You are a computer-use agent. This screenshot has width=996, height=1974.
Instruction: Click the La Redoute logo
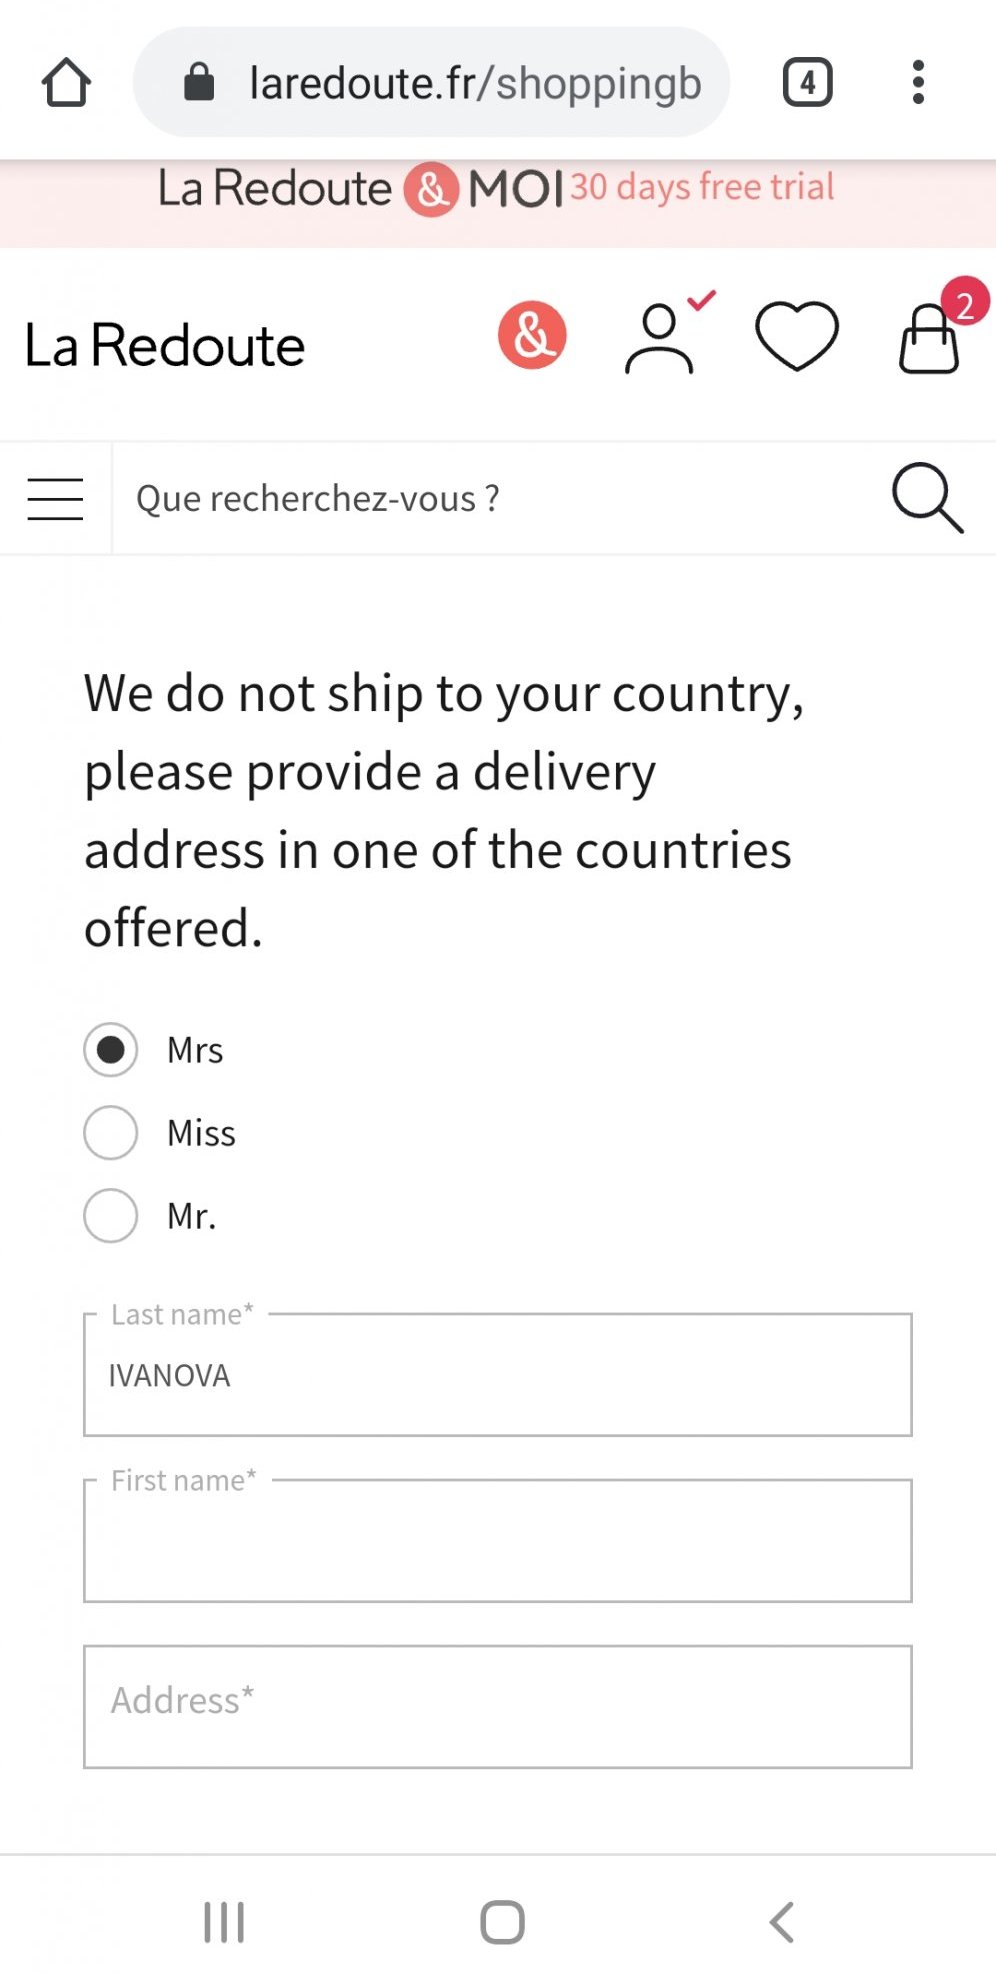pos(165,346)
